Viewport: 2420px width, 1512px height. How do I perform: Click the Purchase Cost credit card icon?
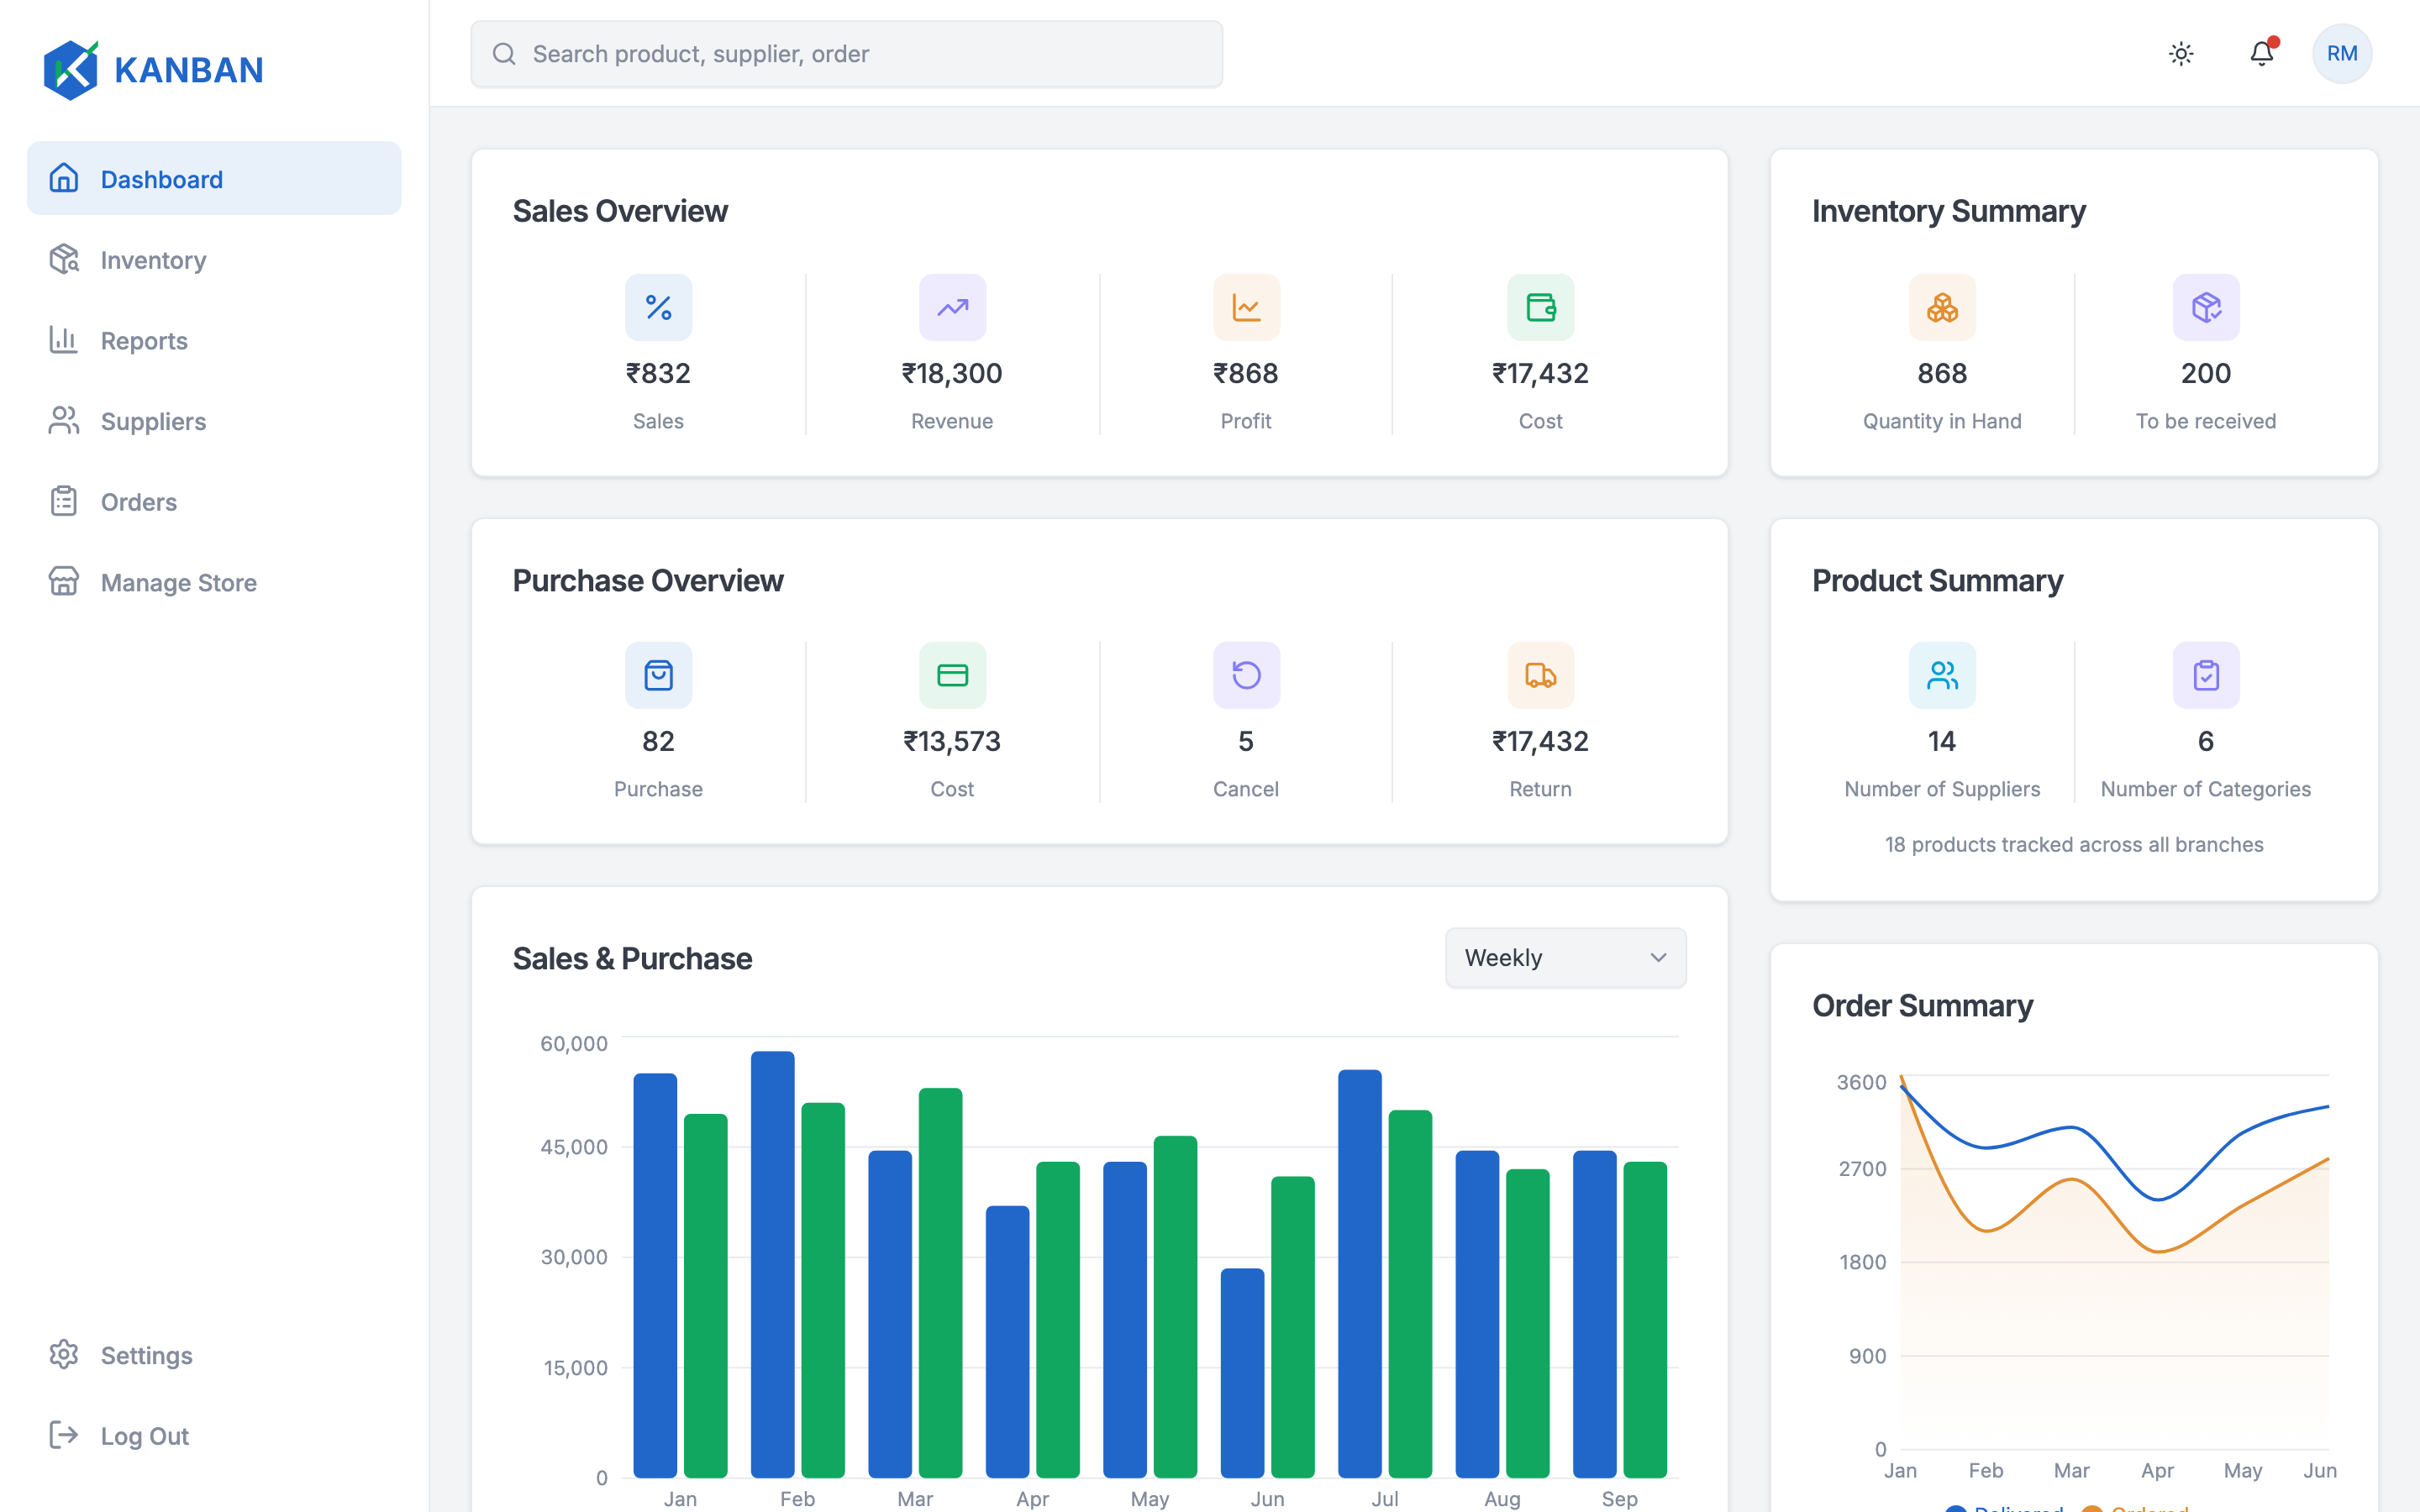tap(952, 675)
